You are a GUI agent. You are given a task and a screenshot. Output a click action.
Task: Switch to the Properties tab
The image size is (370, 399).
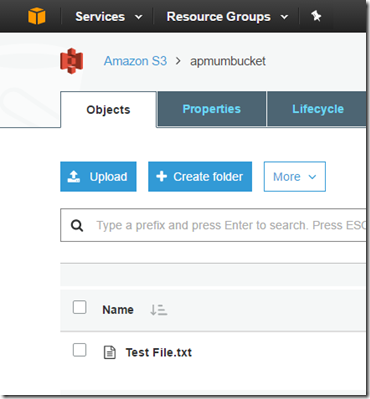tap(212, 109)
